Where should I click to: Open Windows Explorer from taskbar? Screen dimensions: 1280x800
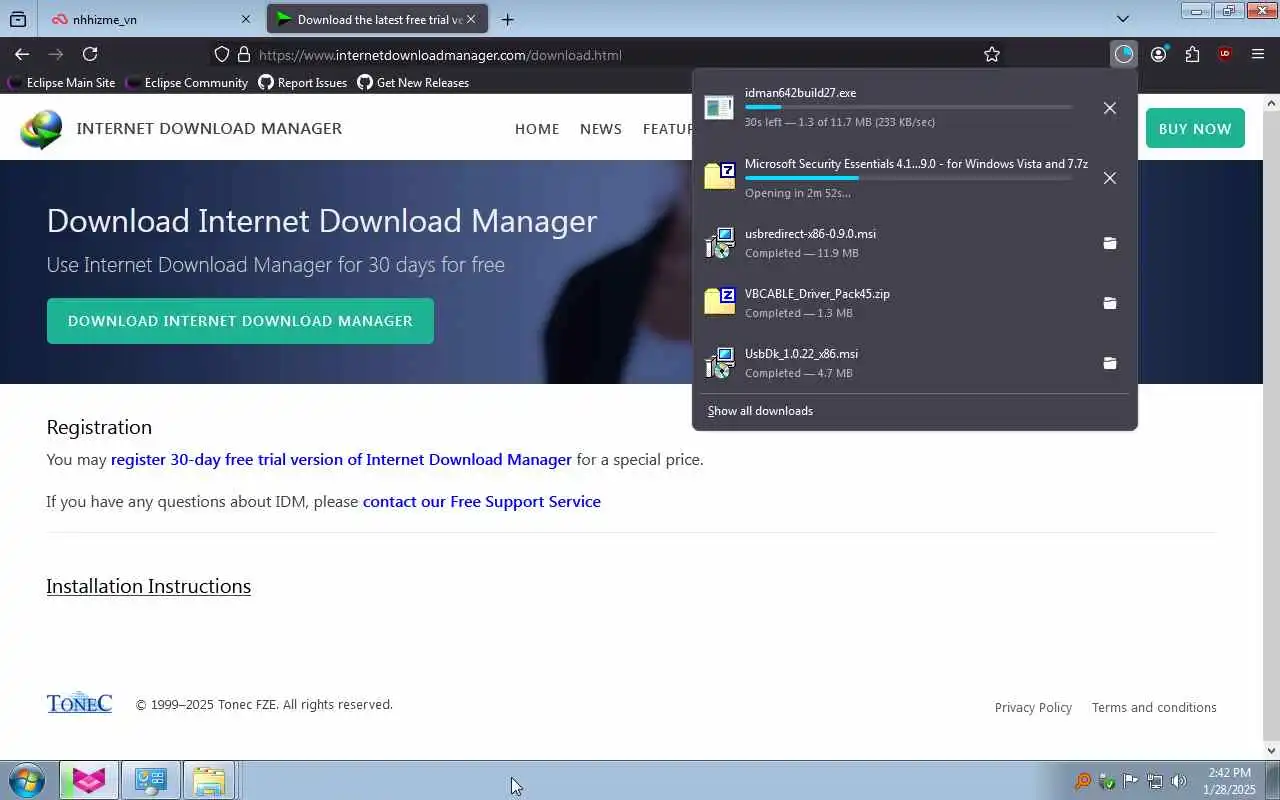(209, 780)
